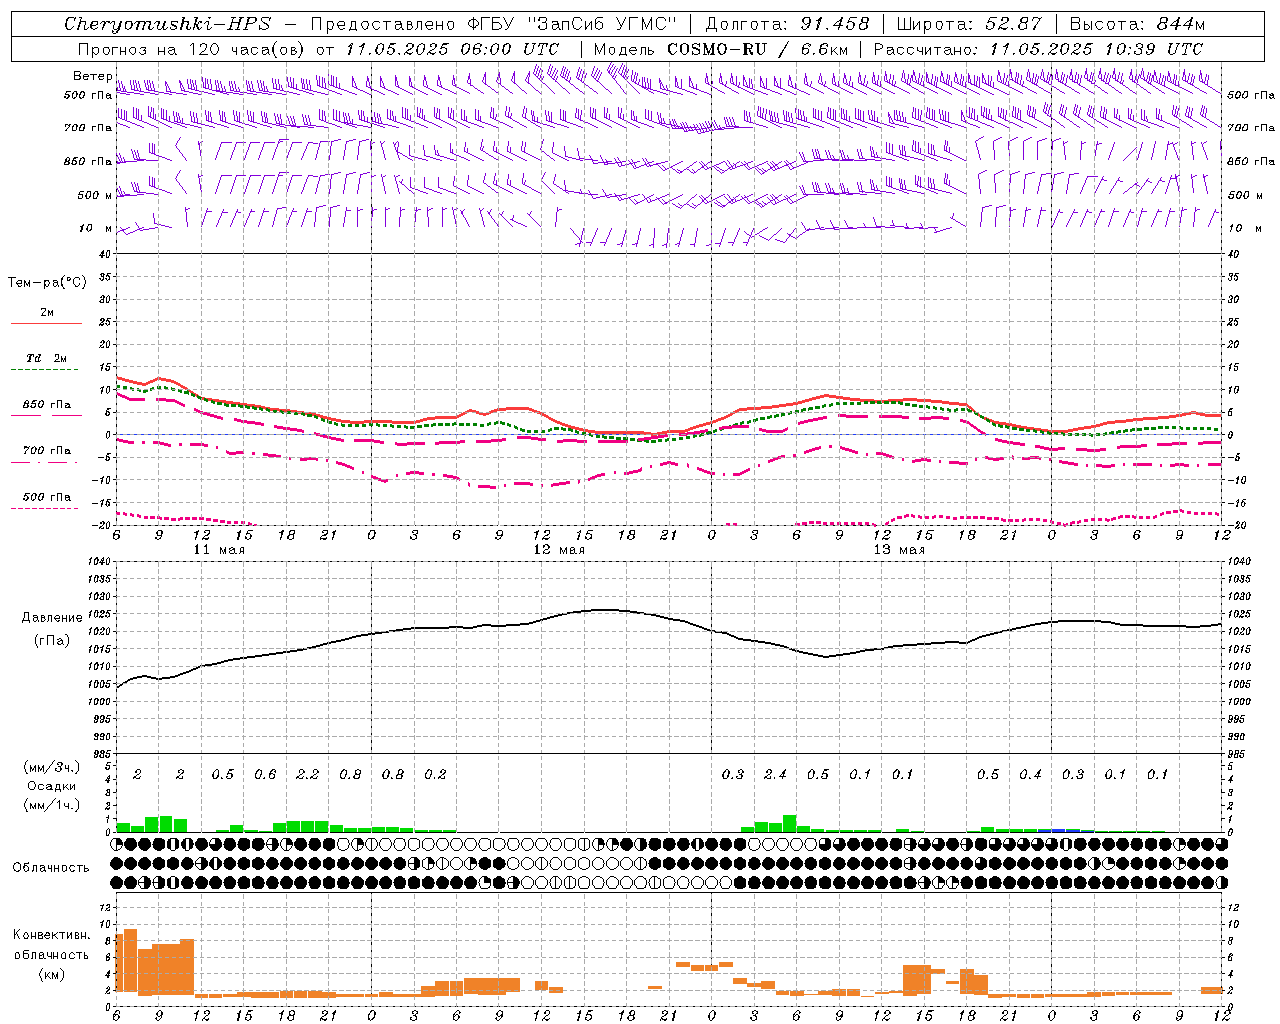Click the left 700 гПа wind level label
Viewport: 1280px width, 1024px height.
tap(88, 128)
